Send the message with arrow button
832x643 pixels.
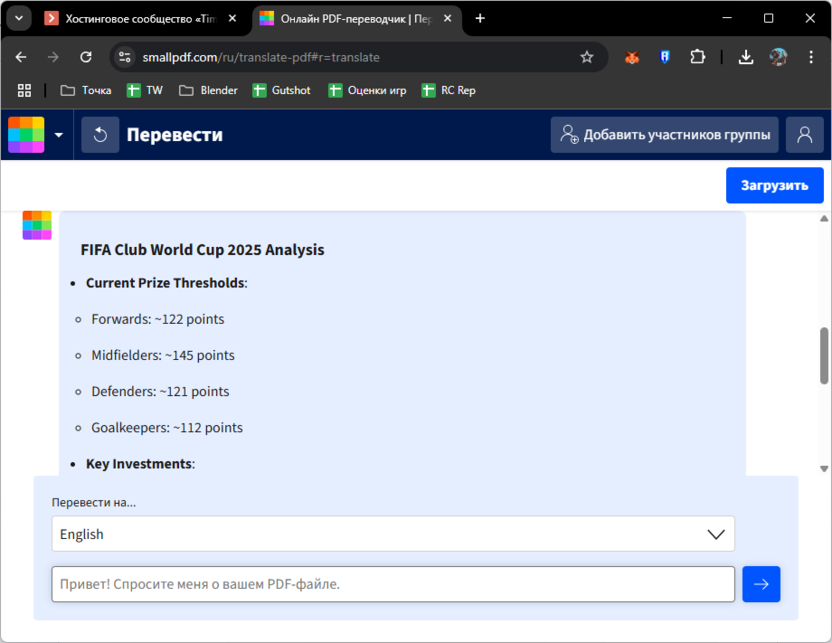(761, 584)
